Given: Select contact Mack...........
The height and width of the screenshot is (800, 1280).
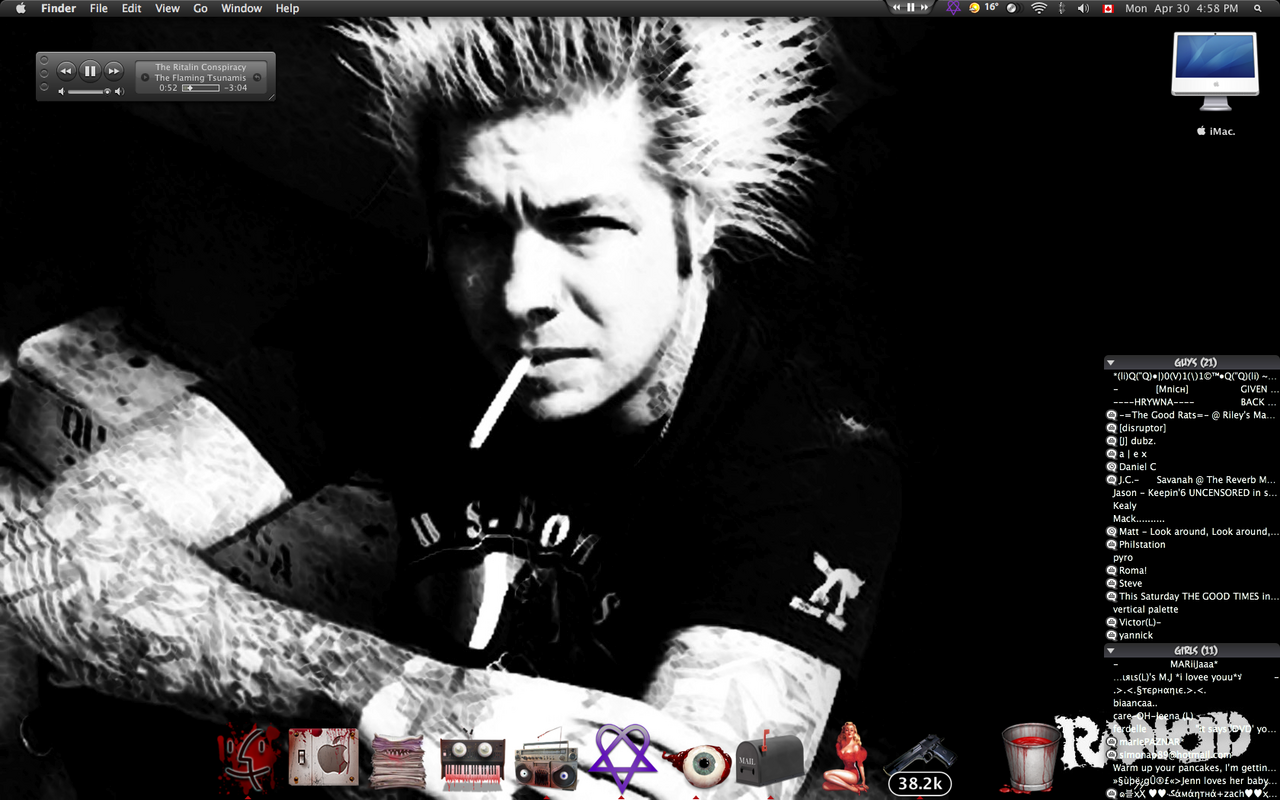Looking at the screenshot, I should (x=1192, y=519).
